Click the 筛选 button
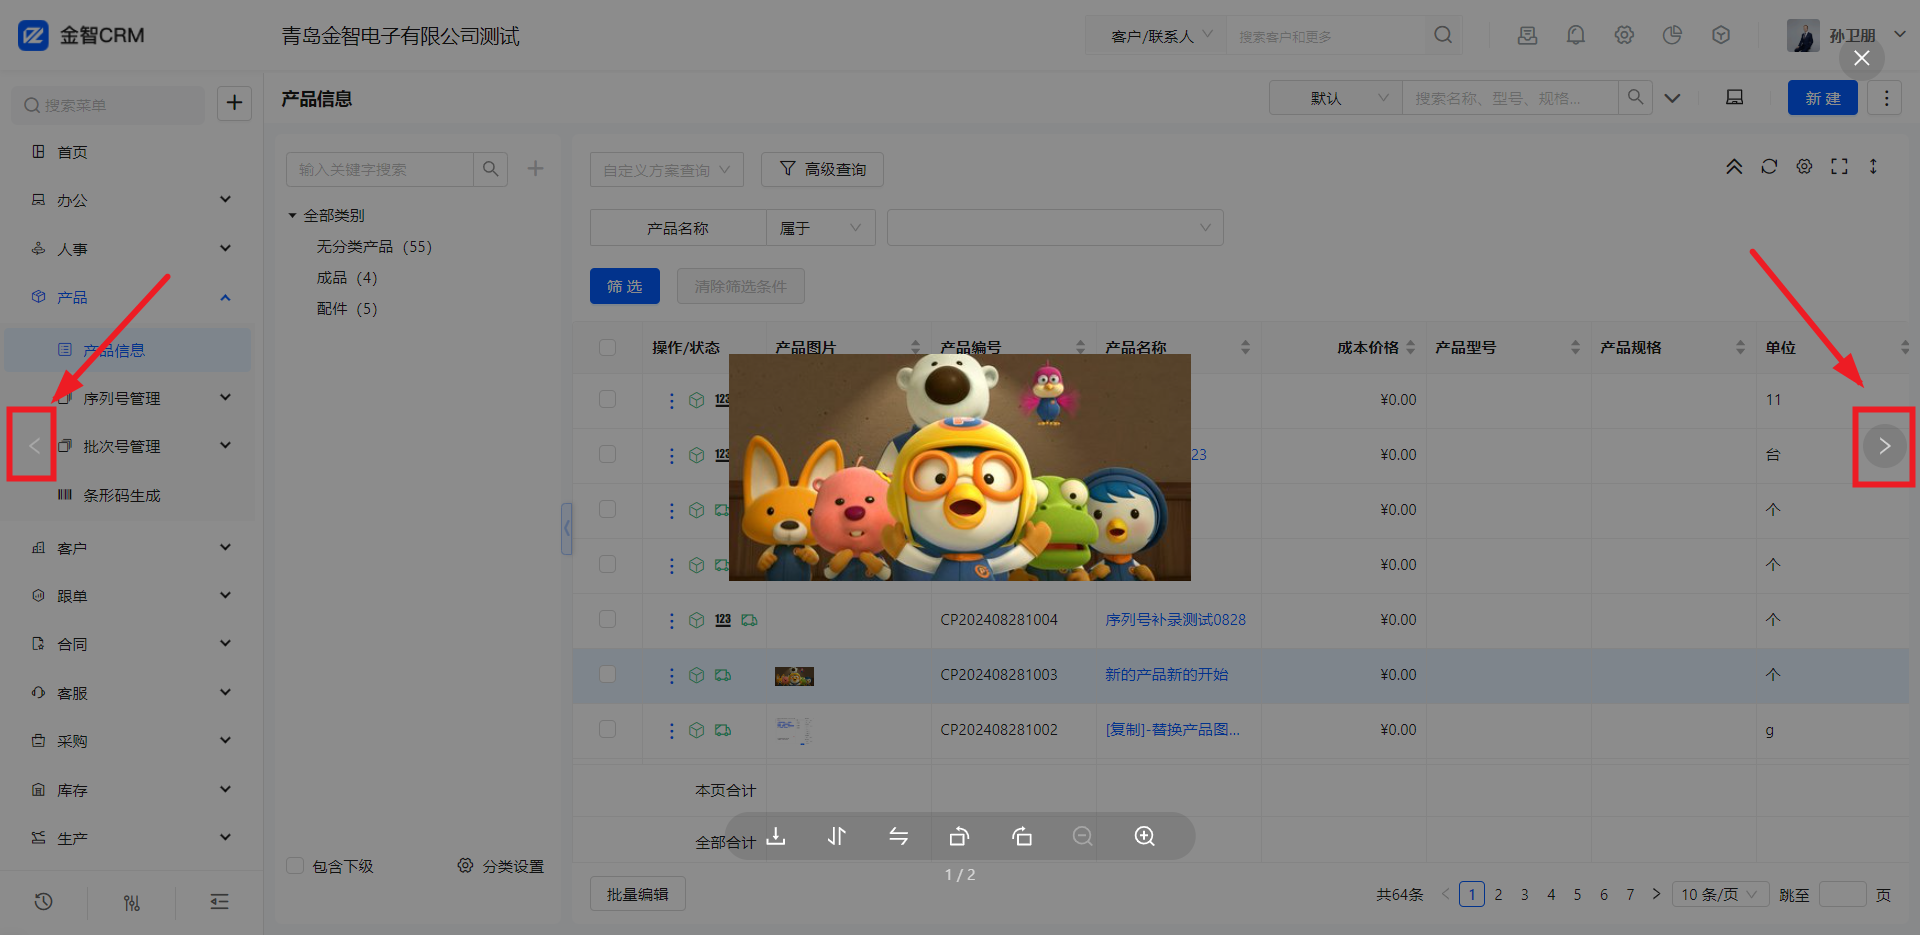 tap(625, 286)
